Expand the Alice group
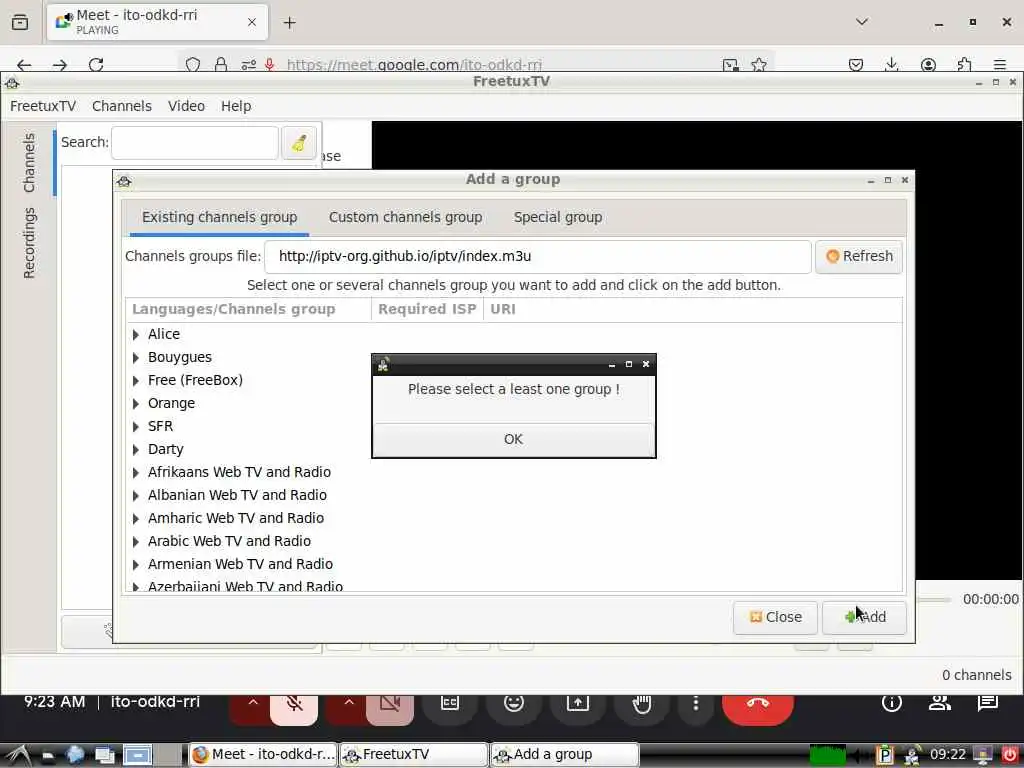Viewport: 1024px width, 768px height. [136, 334]
